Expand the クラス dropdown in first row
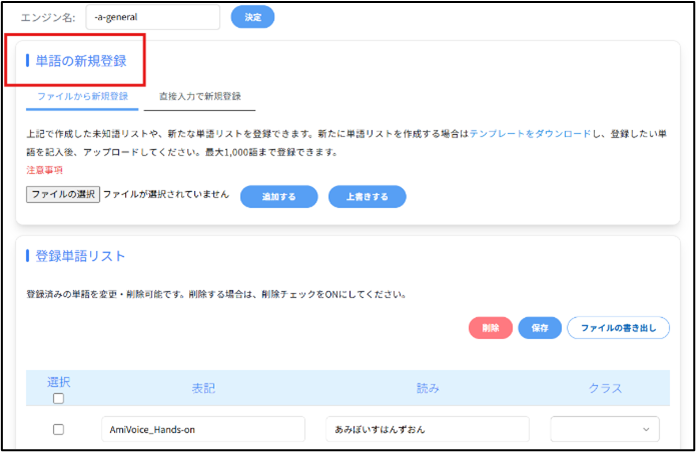Screen dimensions: 696x452 [x=605, y=429]
